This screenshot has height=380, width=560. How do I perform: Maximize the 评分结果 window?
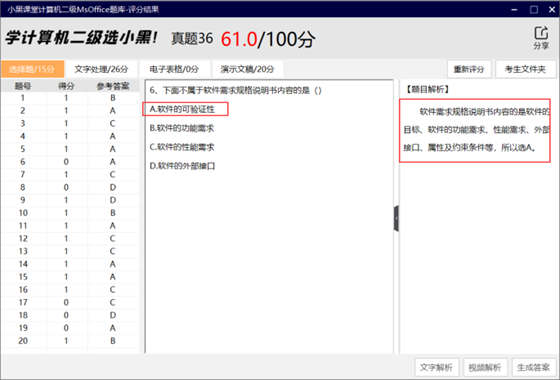click(534, 10)
